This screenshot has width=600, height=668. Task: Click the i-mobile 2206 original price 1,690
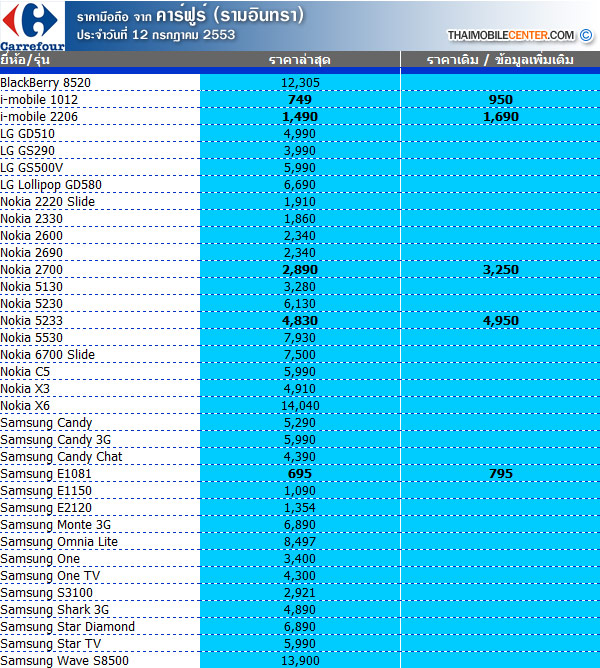pyautogui.click(x=500, y=117)
